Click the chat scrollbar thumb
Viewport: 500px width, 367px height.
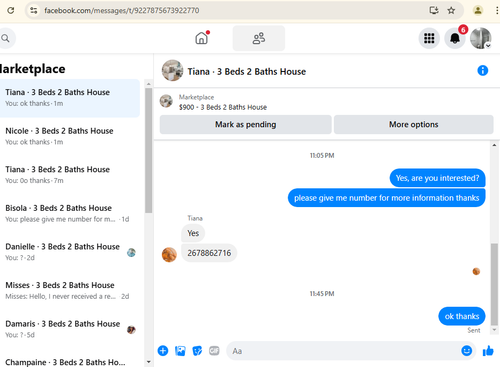(x=494, y=284)
